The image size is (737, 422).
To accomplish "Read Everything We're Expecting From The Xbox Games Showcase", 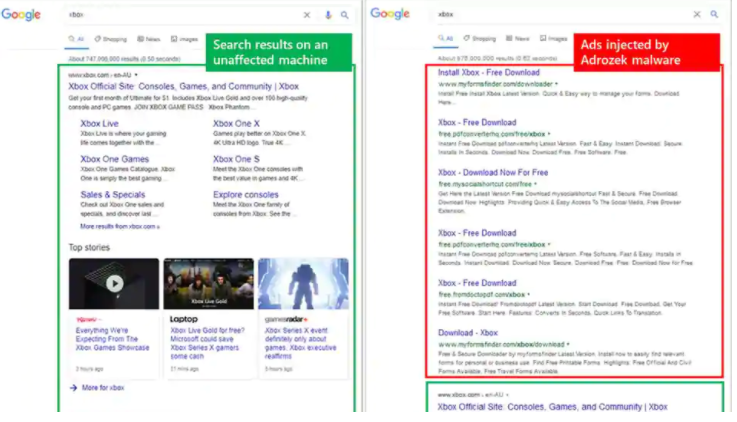I will [x=112, y=339].
